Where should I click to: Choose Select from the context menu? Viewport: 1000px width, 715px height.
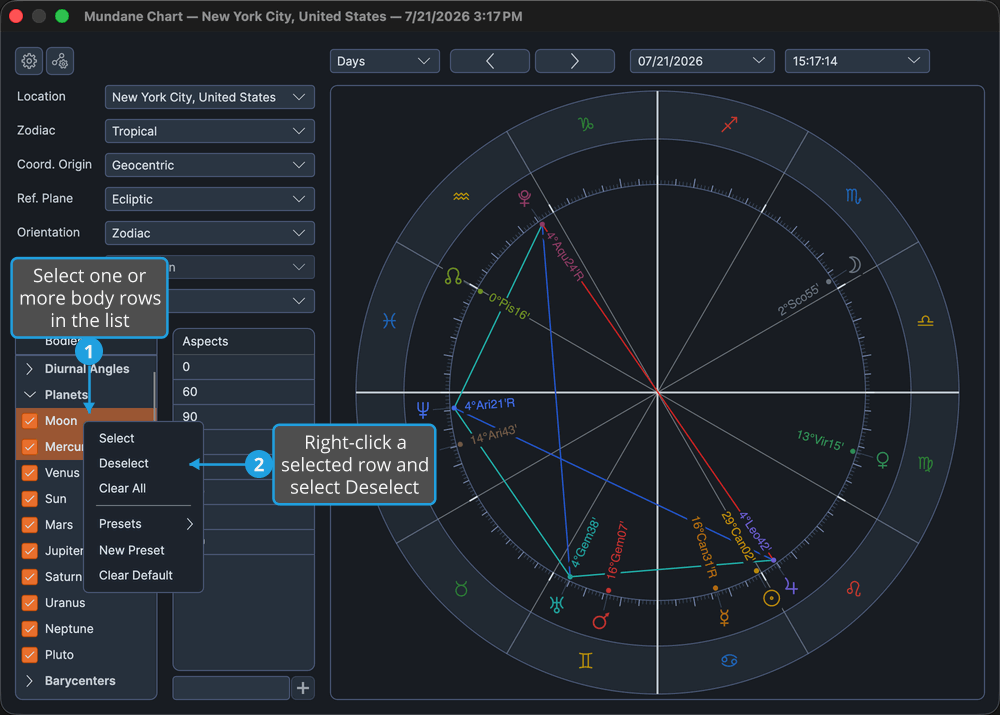point(143,438)
